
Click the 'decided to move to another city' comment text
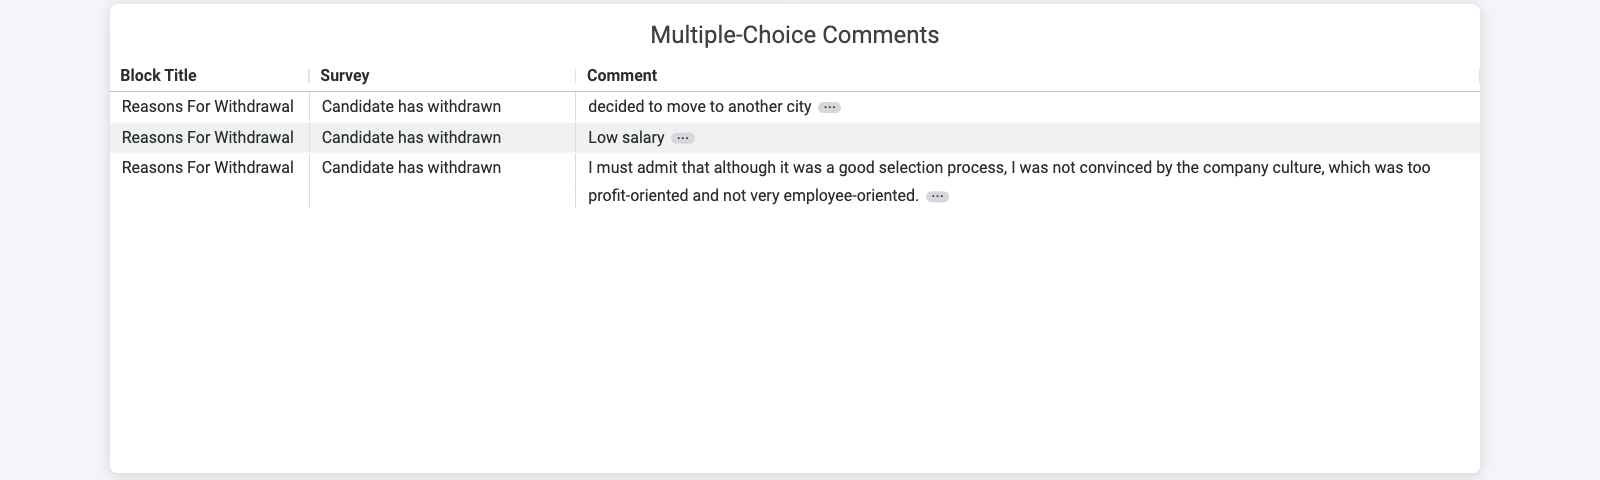pos(699,107)
